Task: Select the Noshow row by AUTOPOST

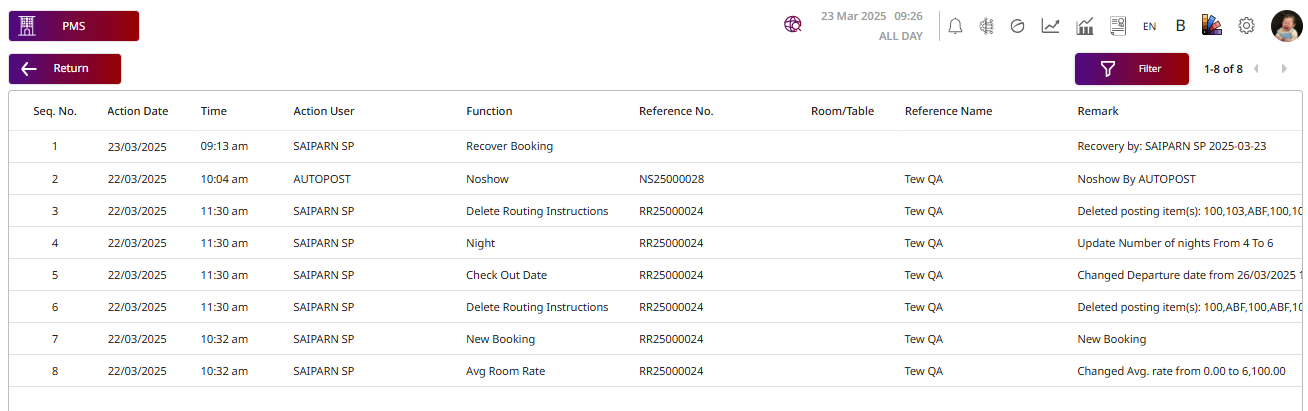Action: pyautogui.click(x=490, y=179)
